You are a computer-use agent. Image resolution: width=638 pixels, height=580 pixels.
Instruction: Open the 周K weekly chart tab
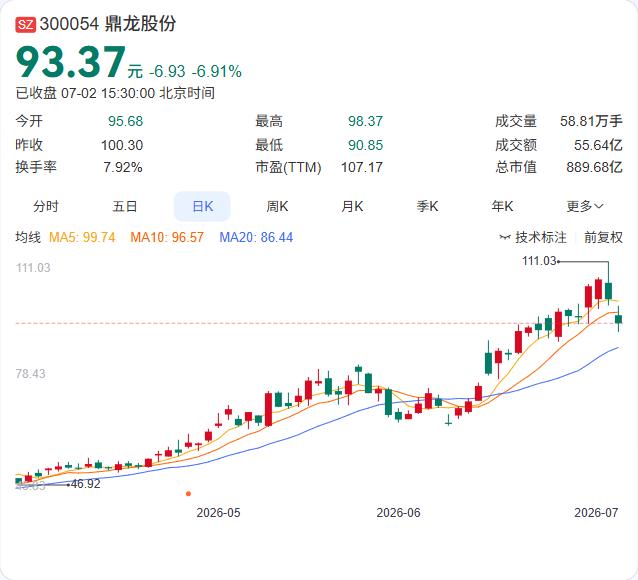tap(277, 206)
